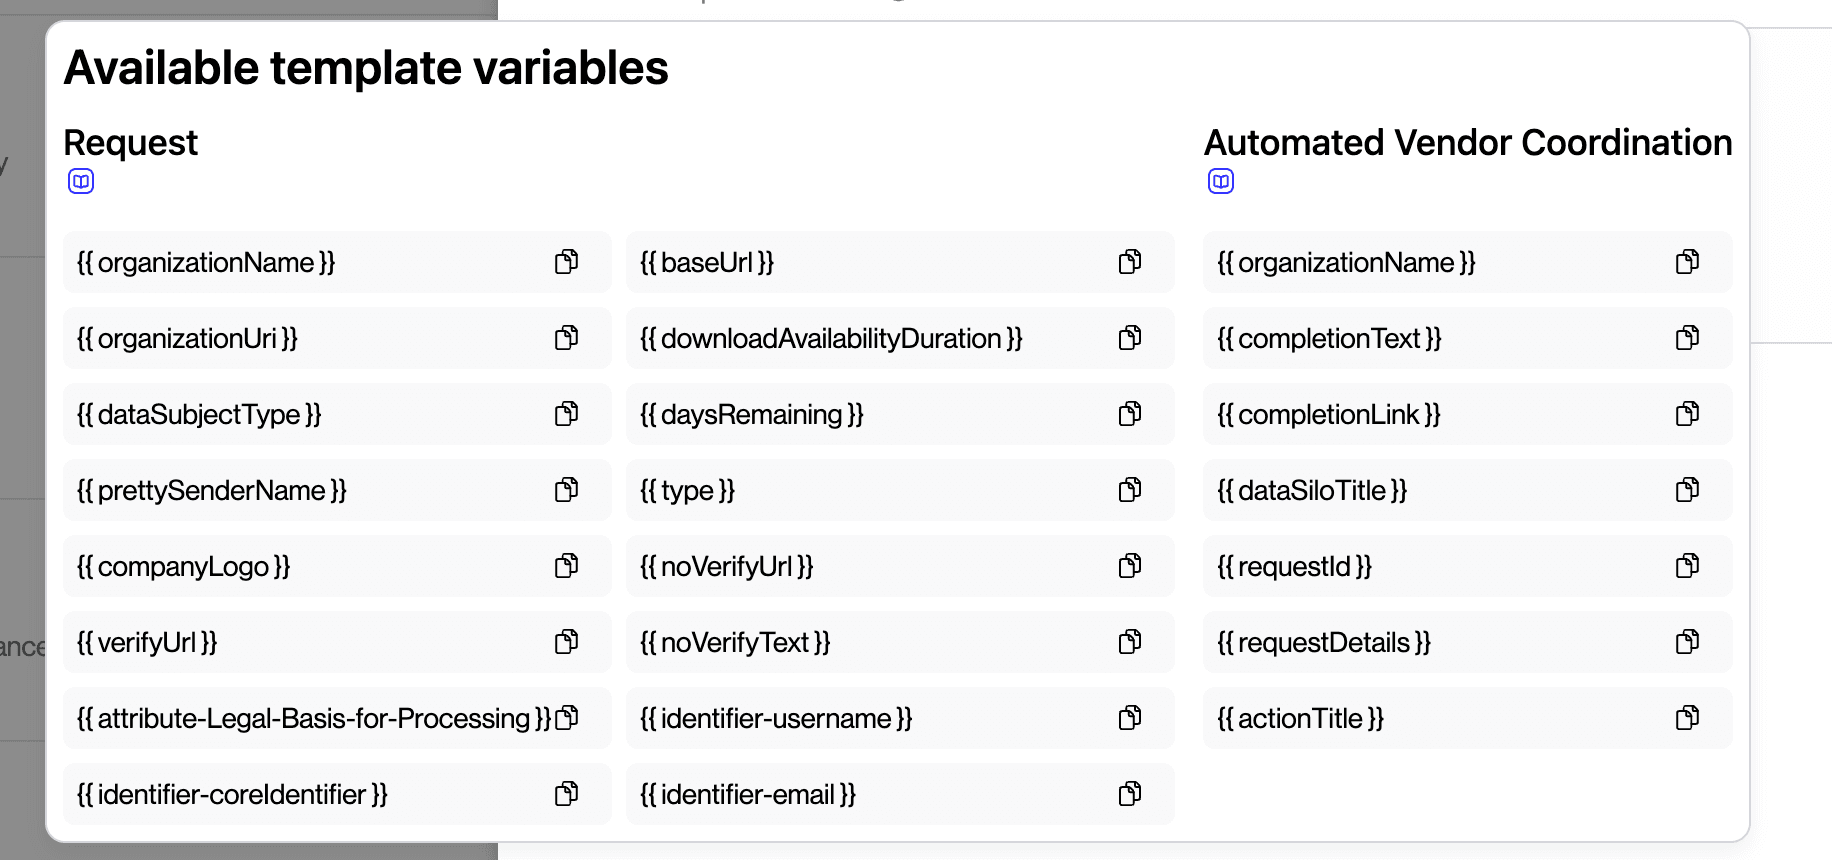Select the {{ verifyUrl }} variable text
1832x860 pixels.
(147, 642)
